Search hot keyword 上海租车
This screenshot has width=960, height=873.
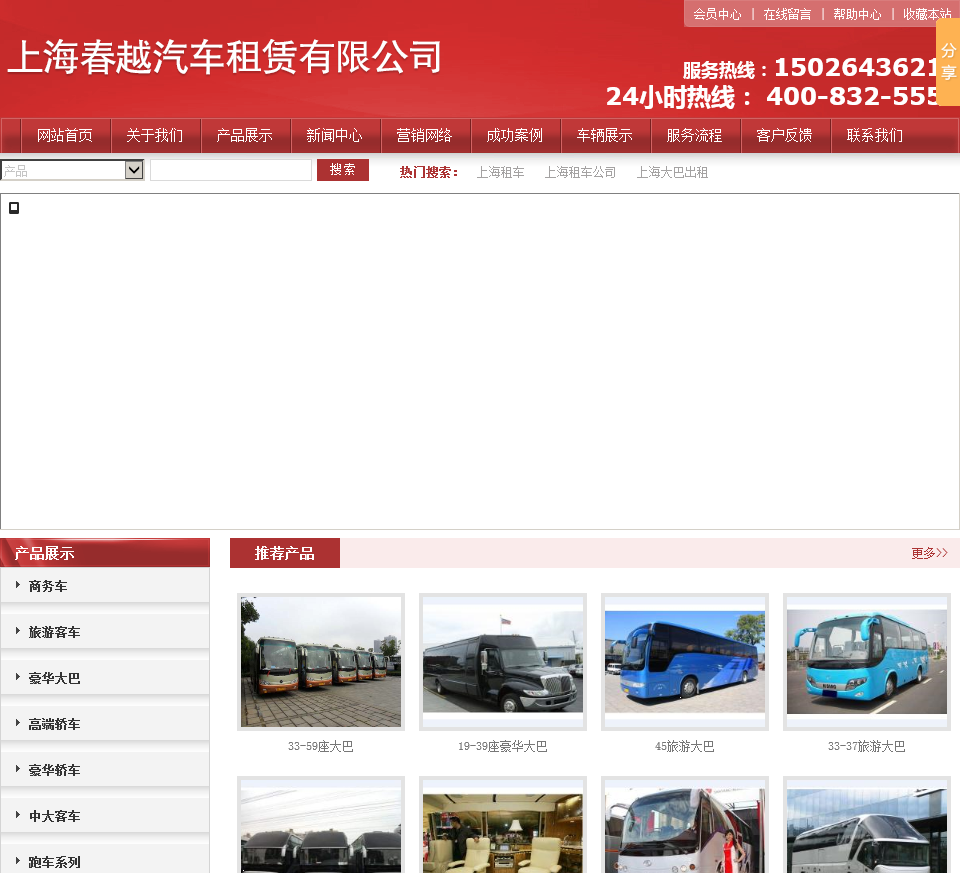500,173
